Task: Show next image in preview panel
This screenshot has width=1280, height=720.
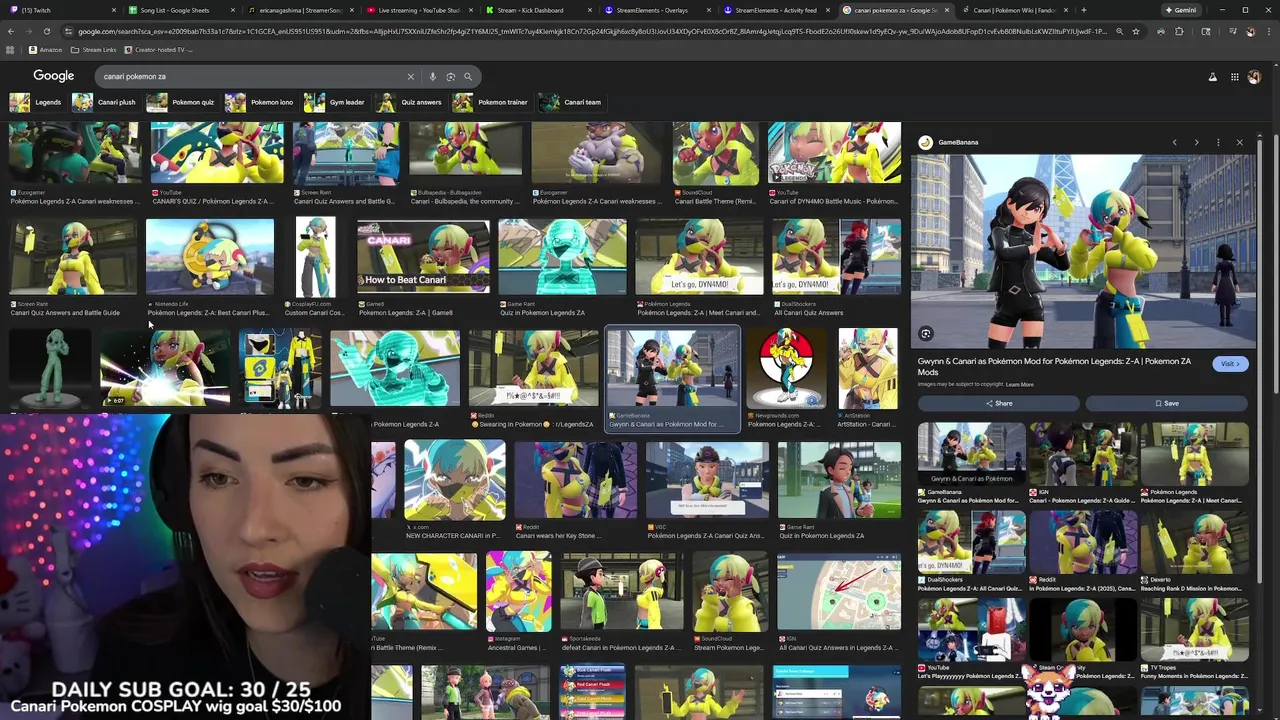Action: point(1196,142)
